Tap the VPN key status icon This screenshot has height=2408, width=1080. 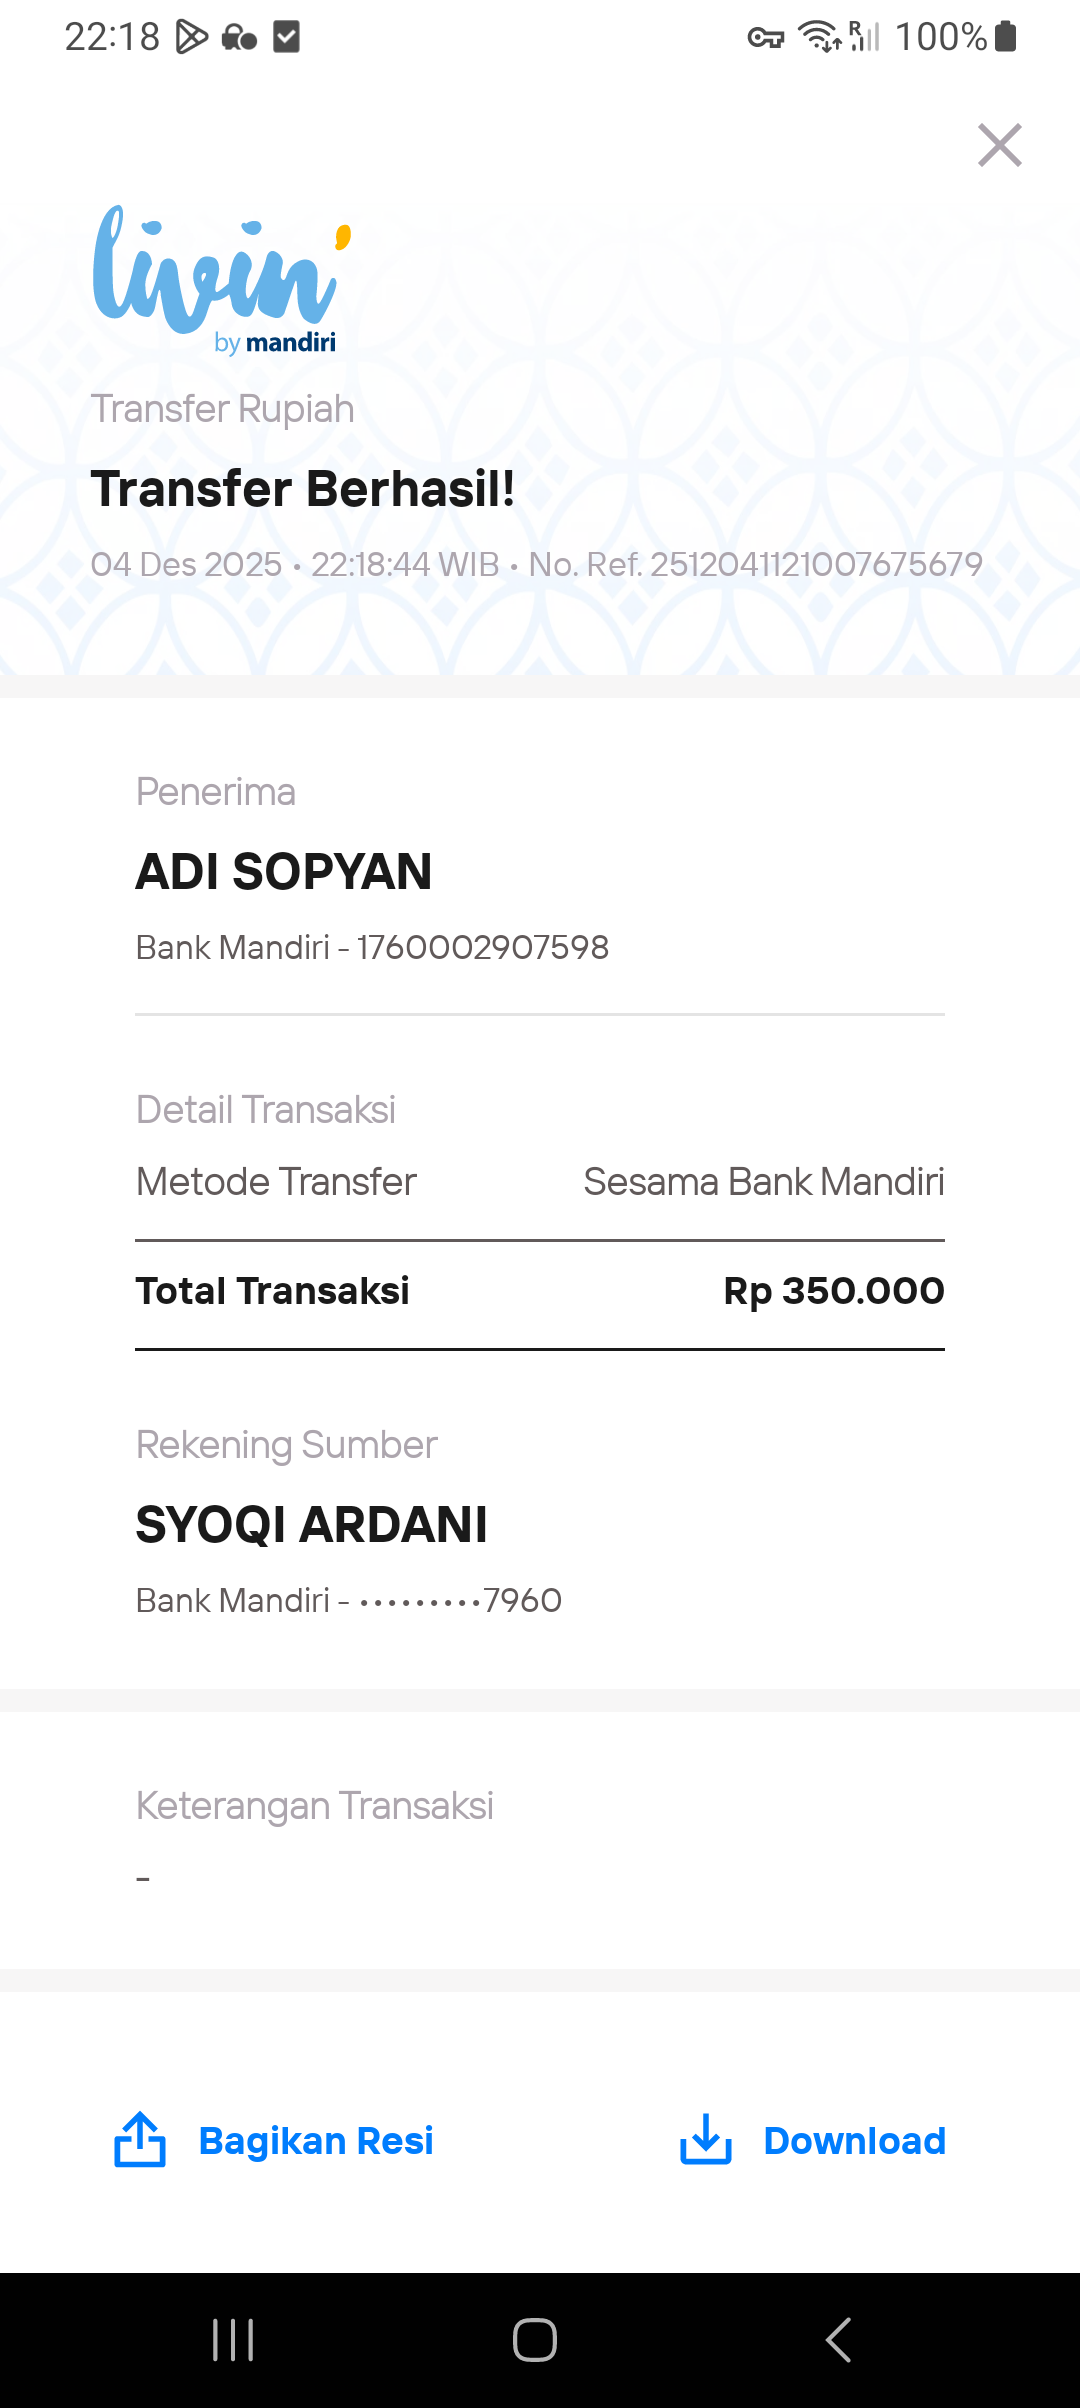[766, 38]
